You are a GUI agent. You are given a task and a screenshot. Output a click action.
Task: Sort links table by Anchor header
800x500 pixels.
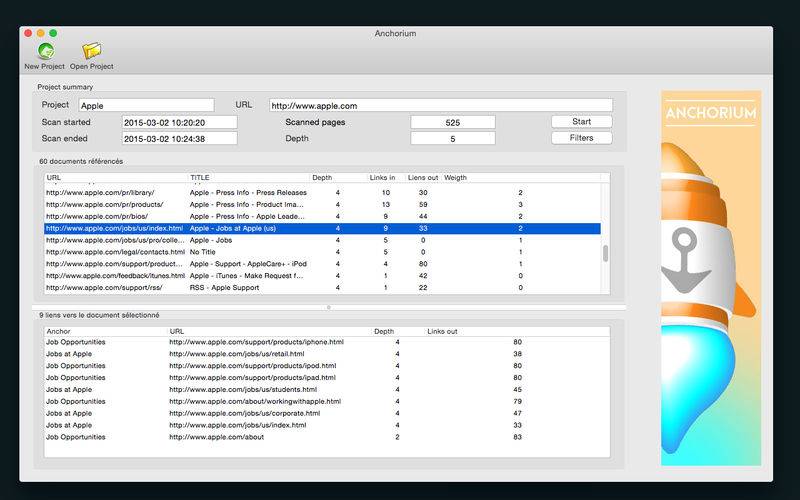106,332
